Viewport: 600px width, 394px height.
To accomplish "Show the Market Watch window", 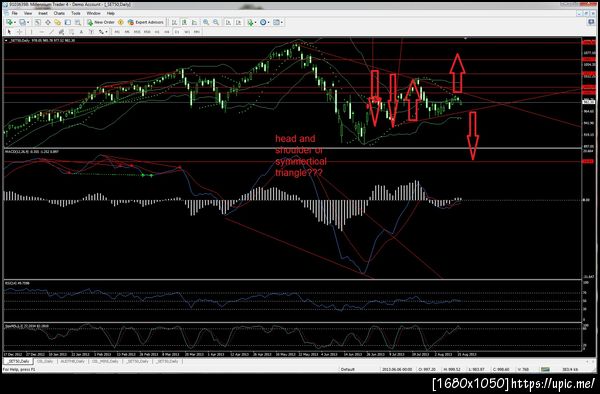I will coord(38,22).
